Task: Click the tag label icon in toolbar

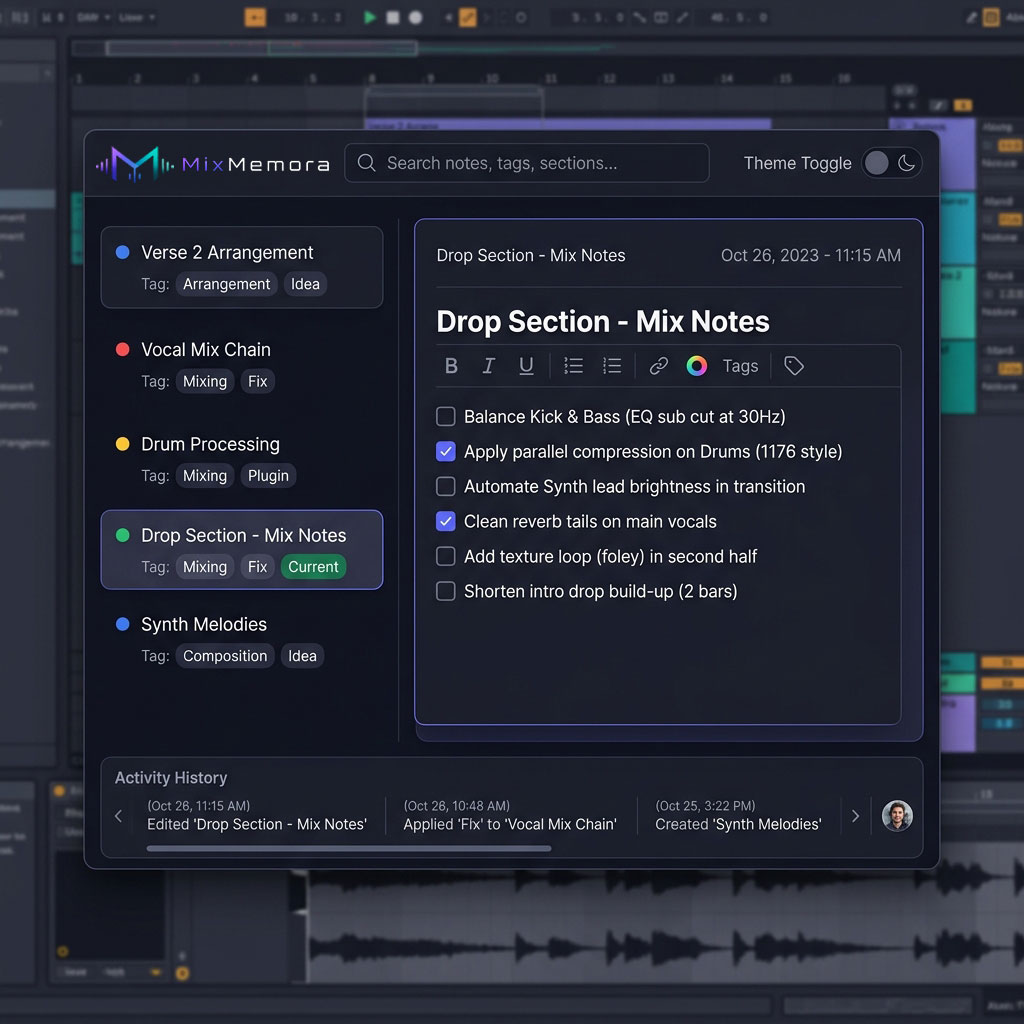Action: [793, 366]
